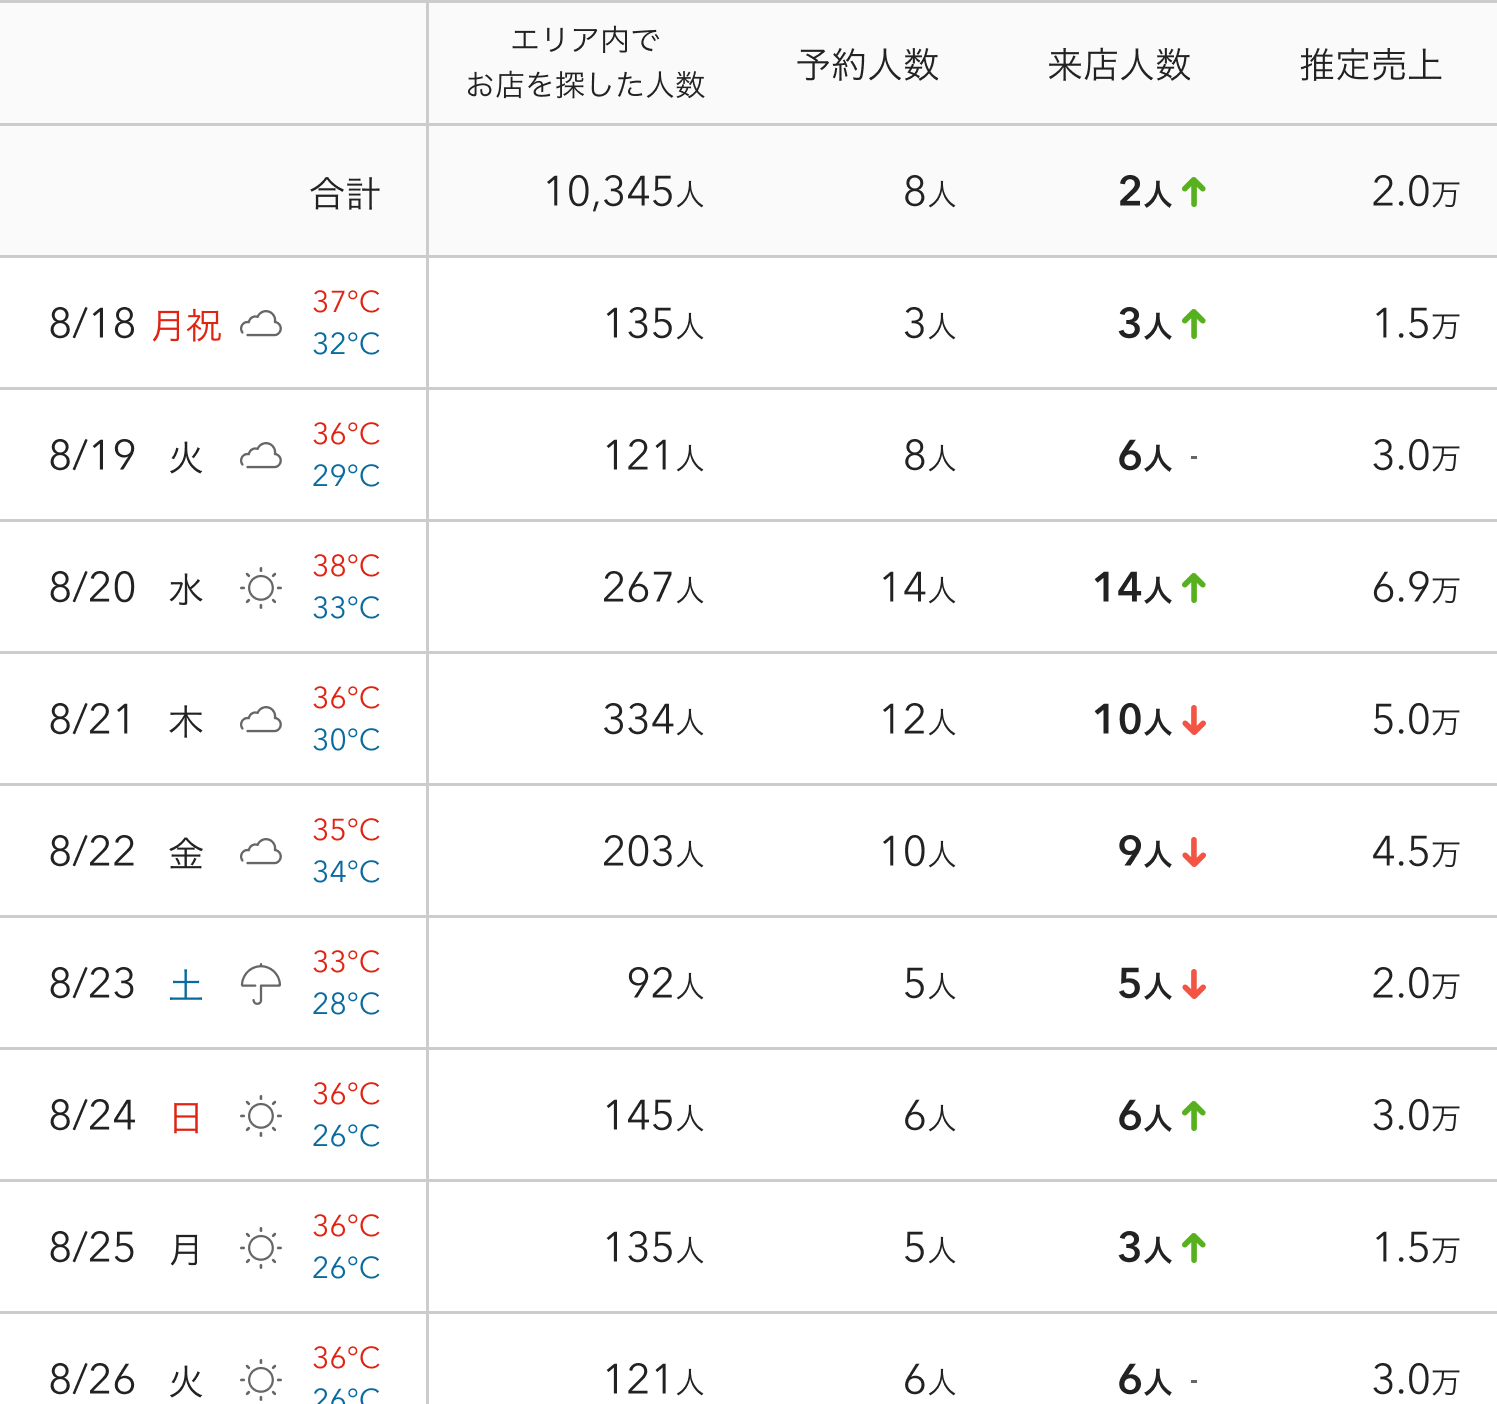Select the エリア内でお店を探した人数 header
Screen dimensions: 1497x1404
(585, 63)
